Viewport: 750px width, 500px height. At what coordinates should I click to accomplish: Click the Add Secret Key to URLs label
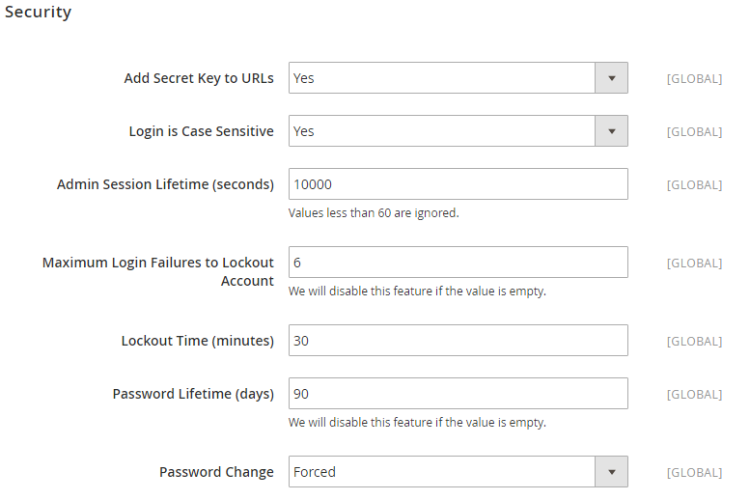pos(199,78)
